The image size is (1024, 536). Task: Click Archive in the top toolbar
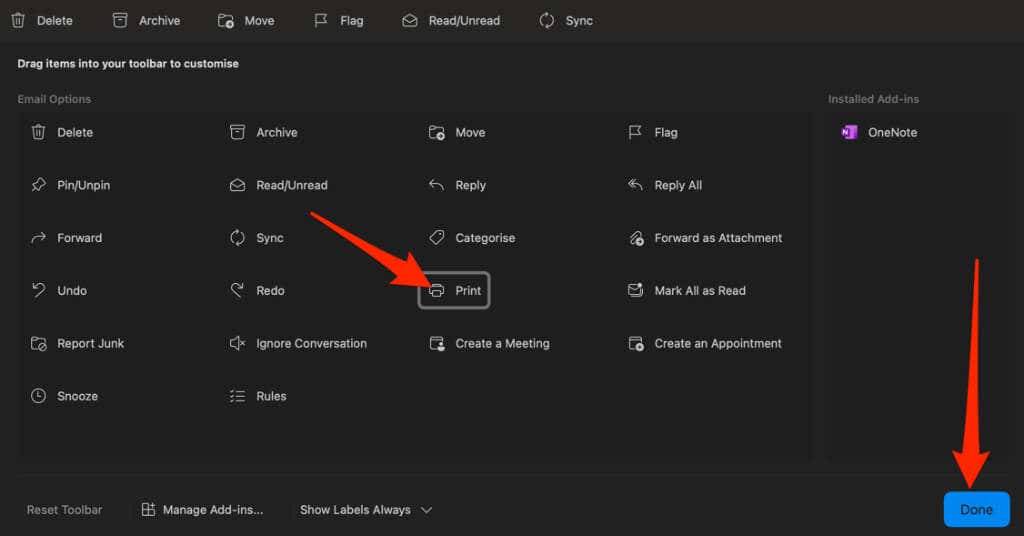(x=146, y=20)
